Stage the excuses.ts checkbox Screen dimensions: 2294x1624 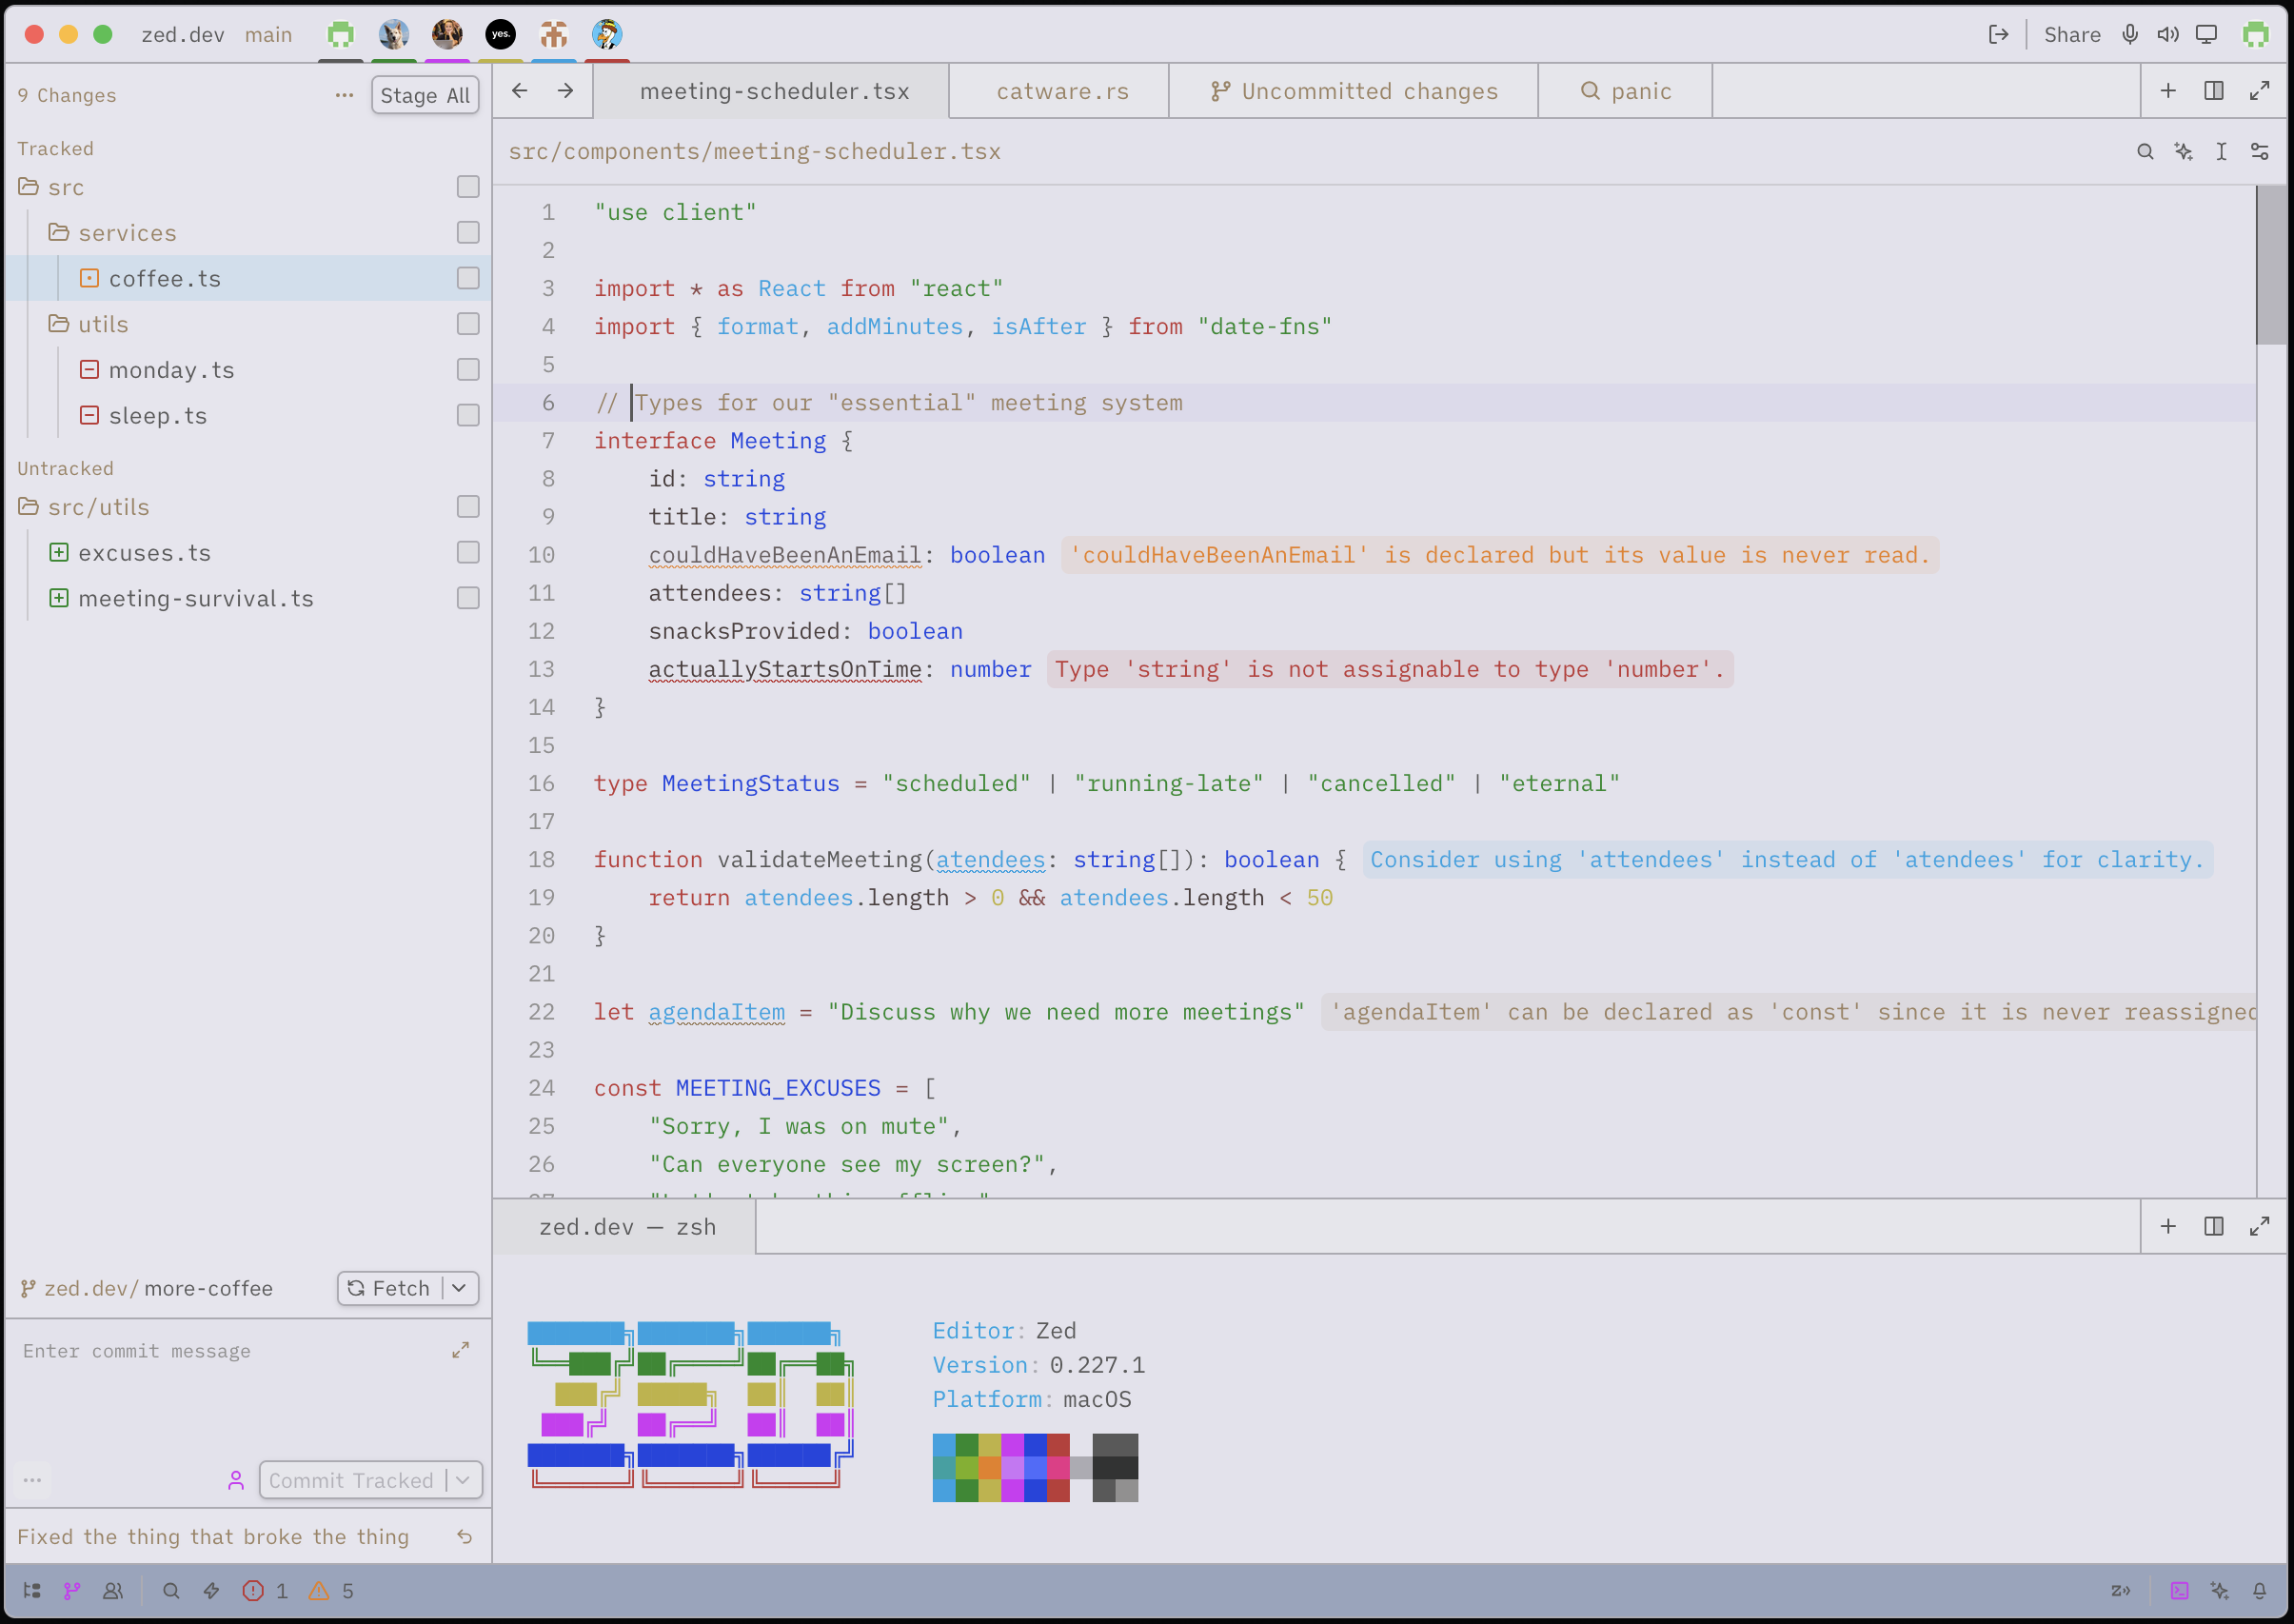pyautogui.click(x=468, y=552)
